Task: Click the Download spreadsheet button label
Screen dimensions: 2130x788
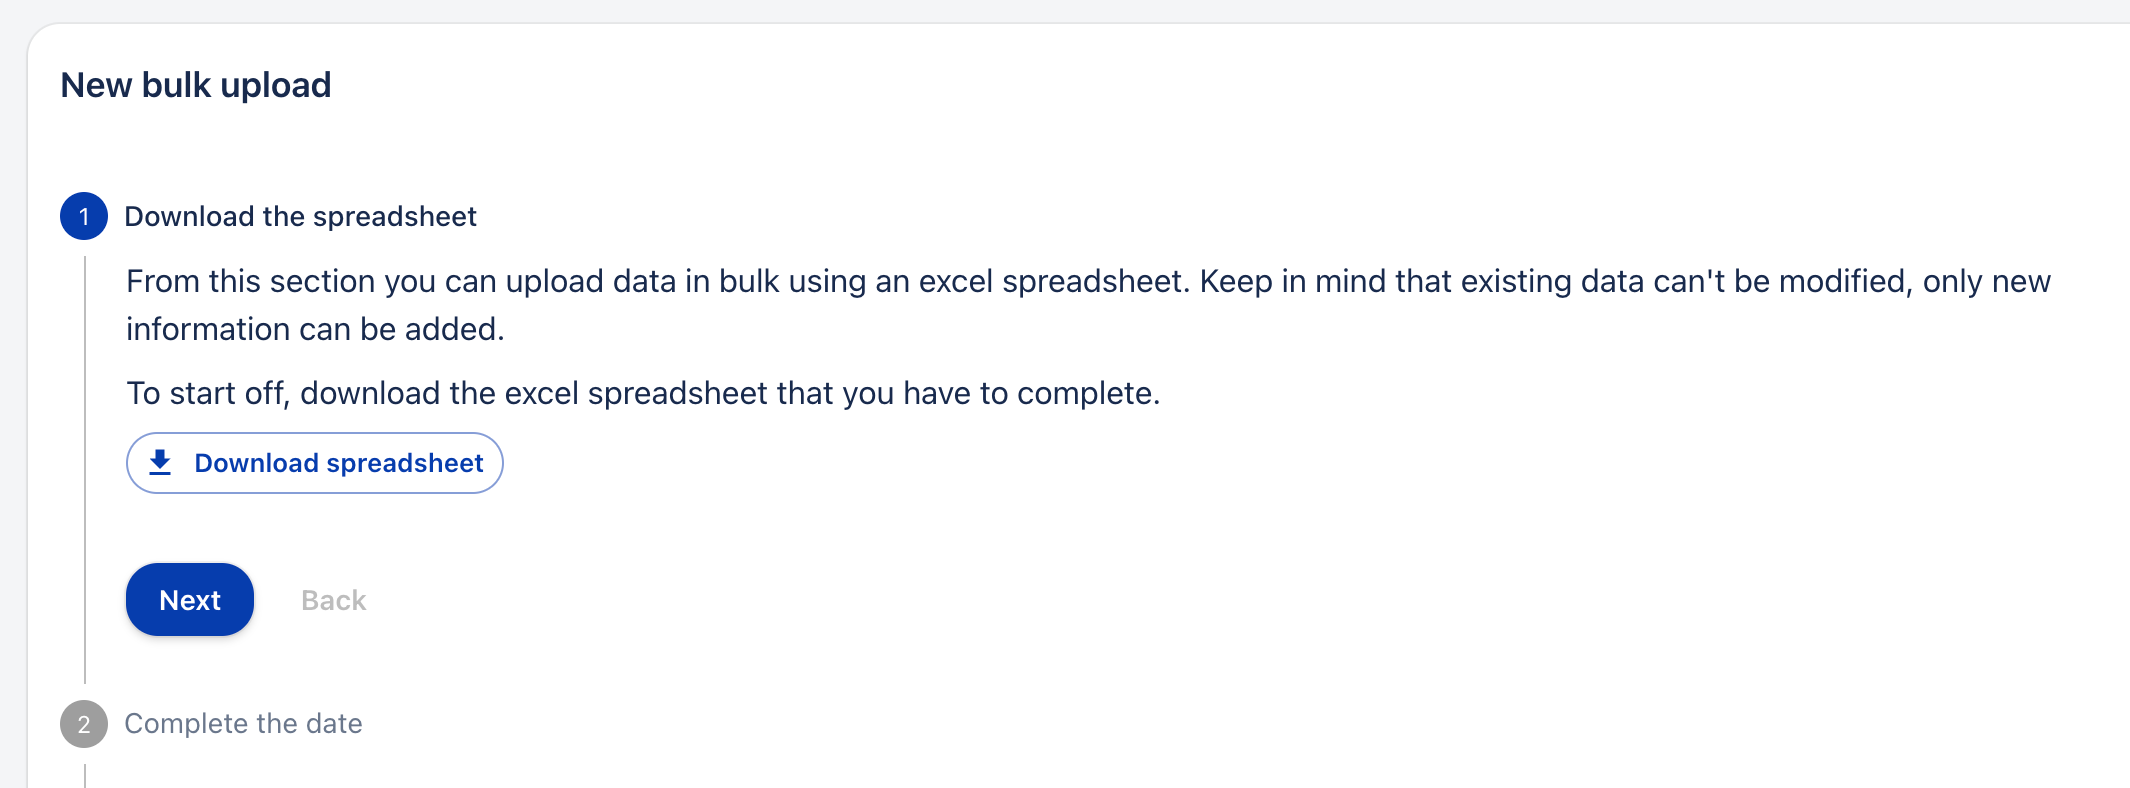Action: (338, 463)
